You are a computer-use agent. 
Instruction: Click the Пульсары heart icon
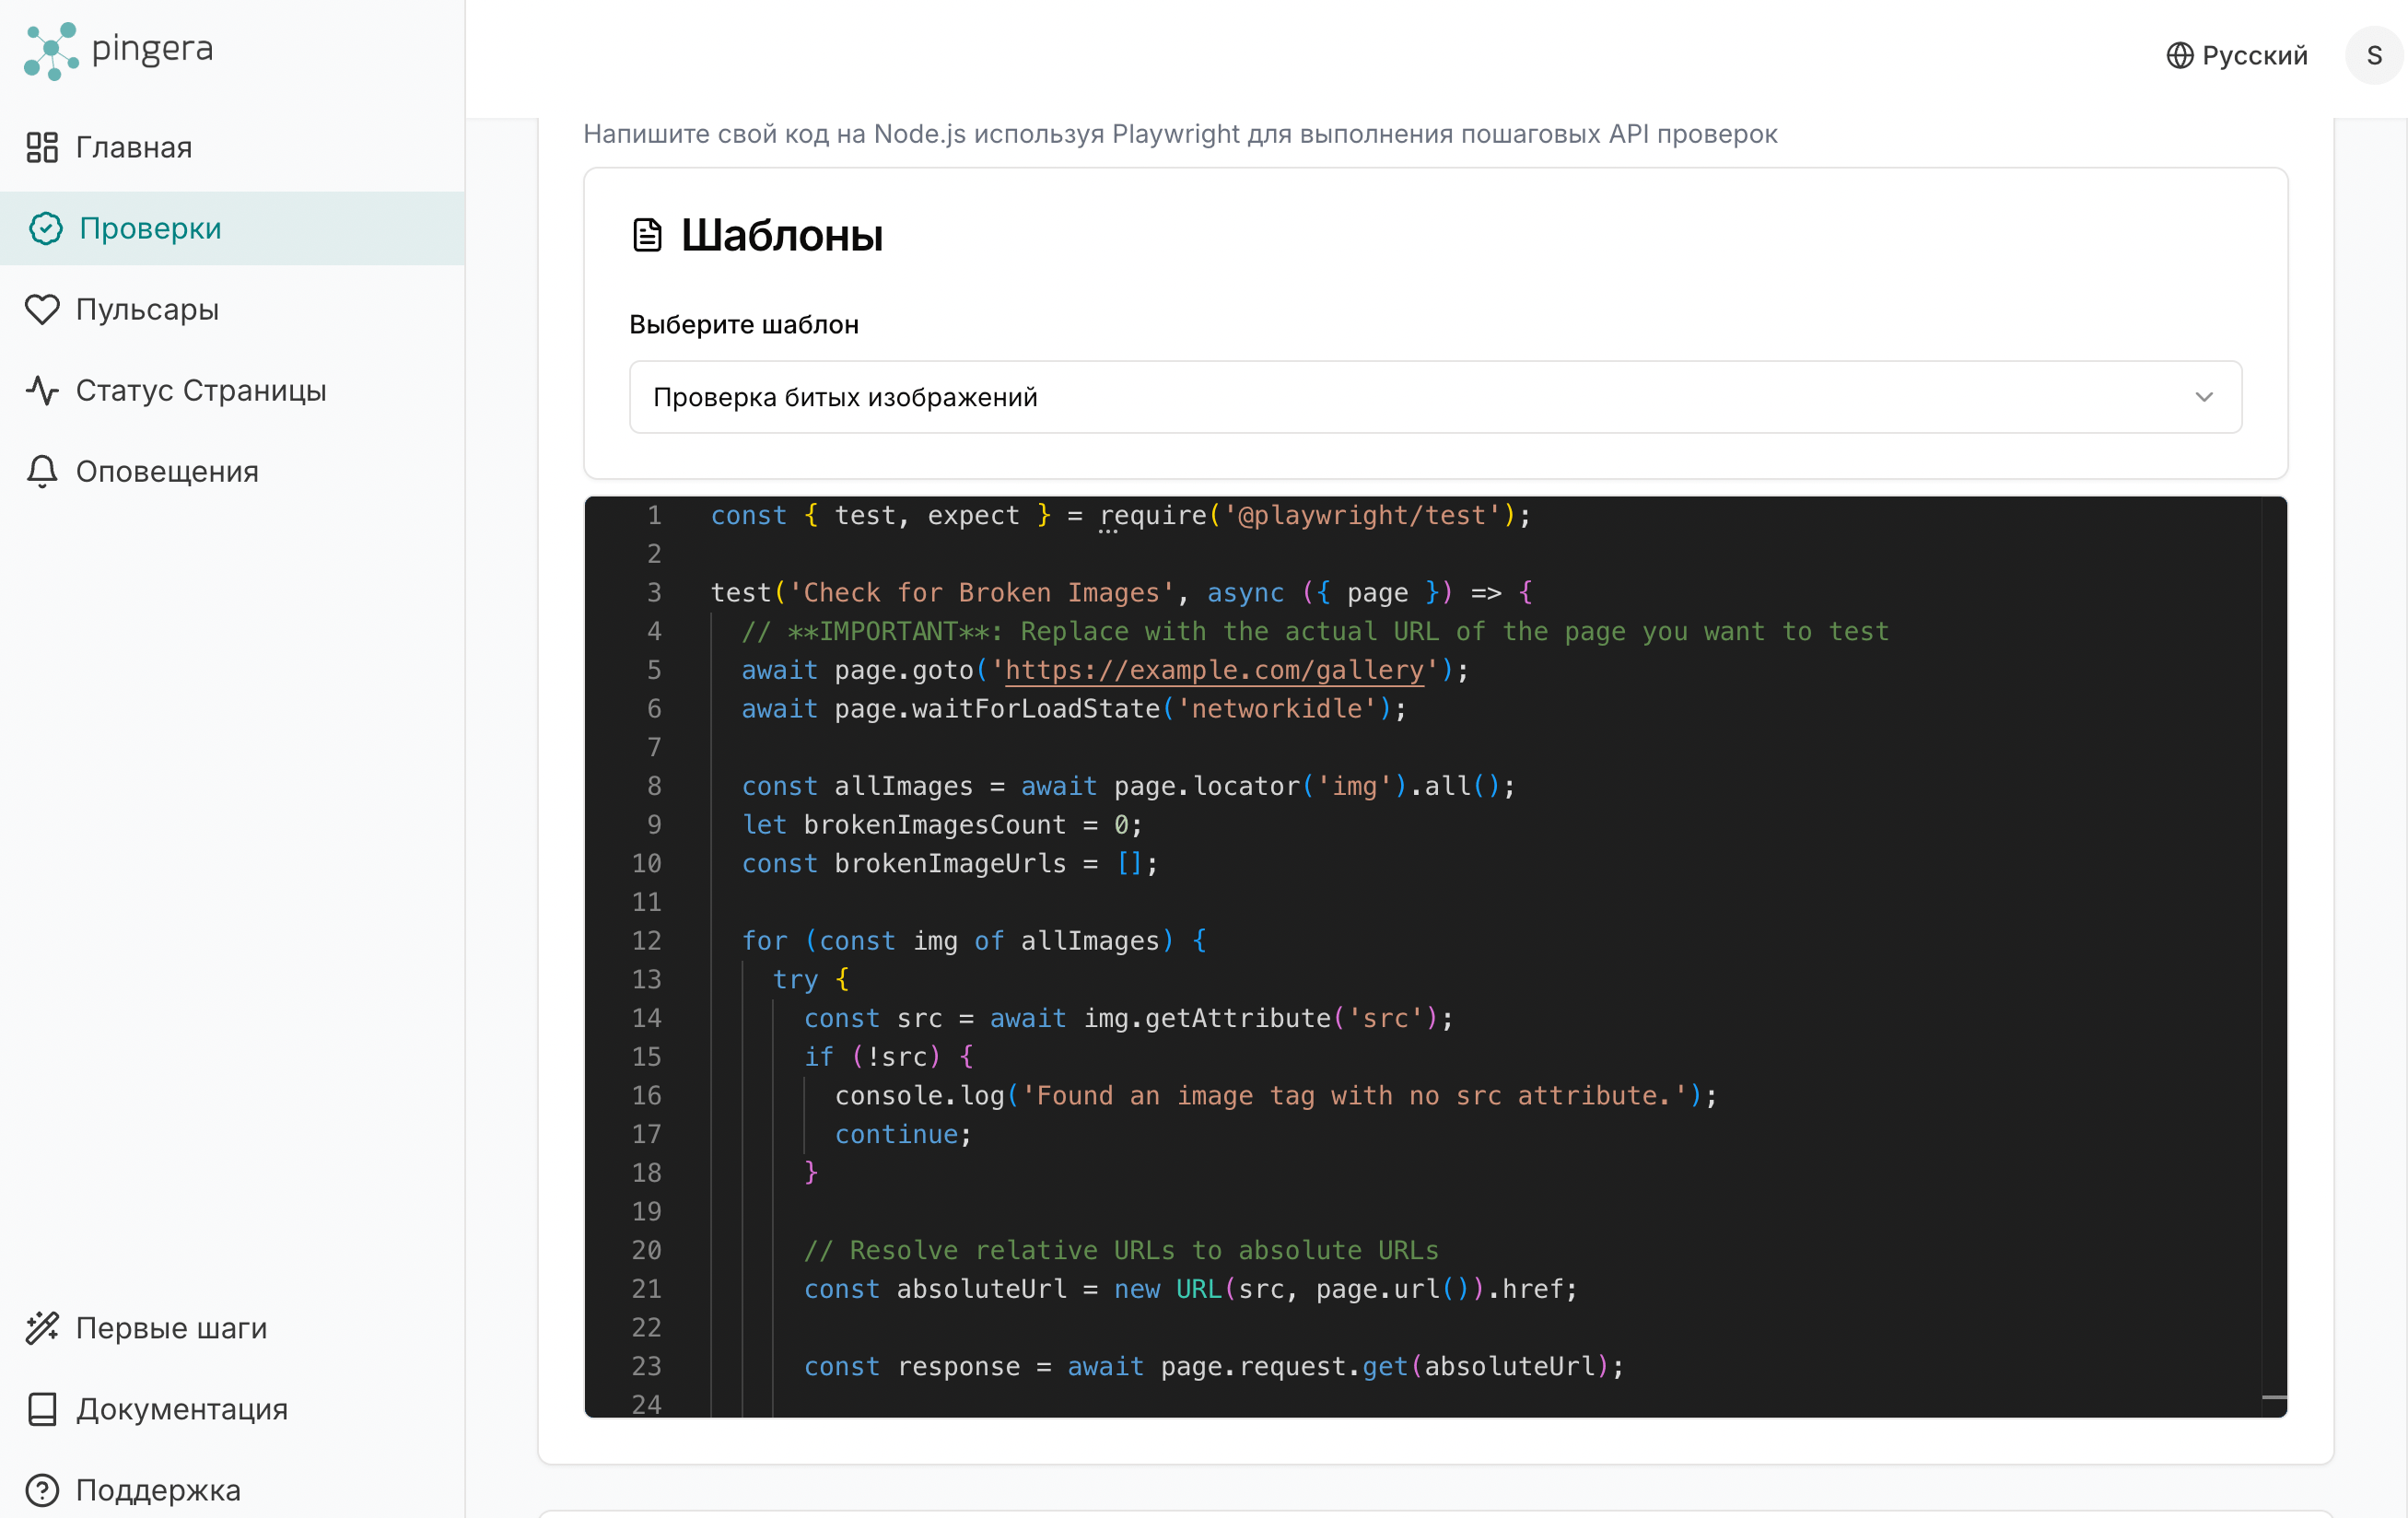(x=42, y=309)
